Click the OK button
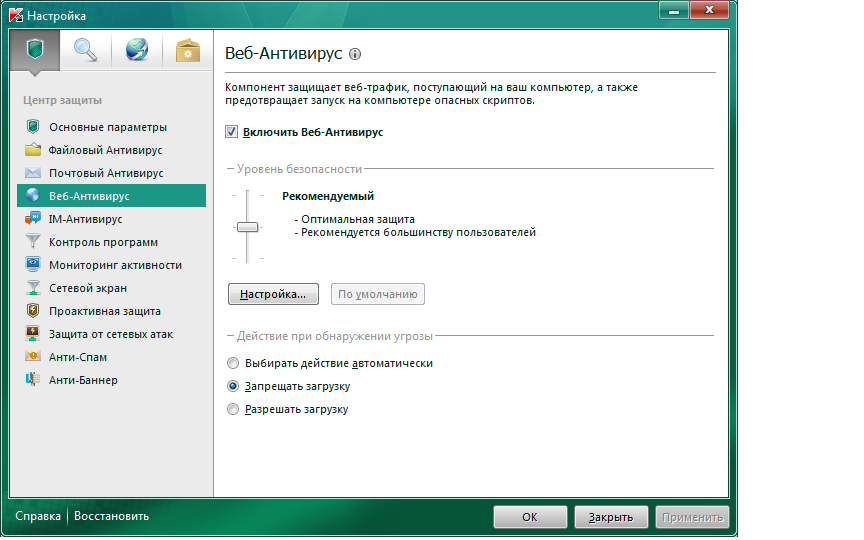The height and width of the screenshot is (540, 864). [x=530, y=517]
